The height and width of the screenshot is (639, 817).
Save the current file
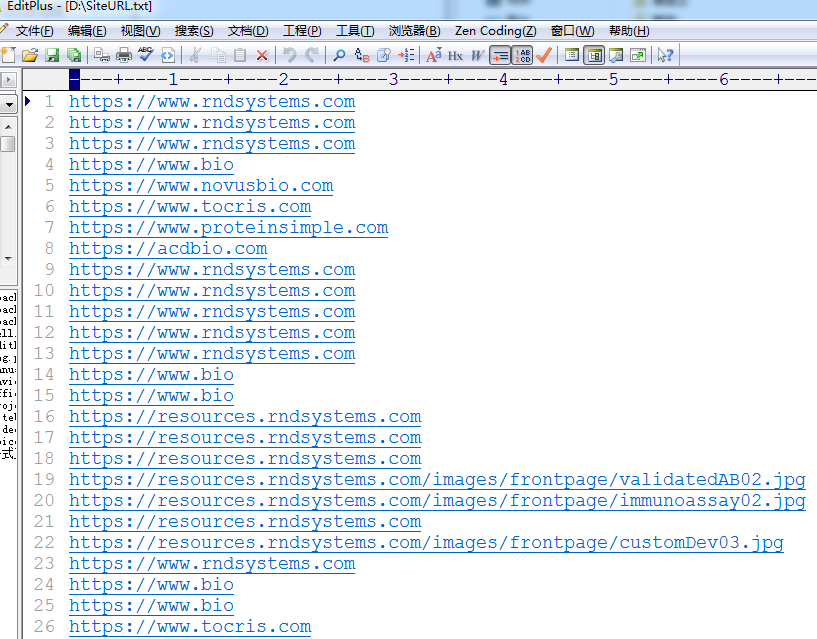pos(52,55)
